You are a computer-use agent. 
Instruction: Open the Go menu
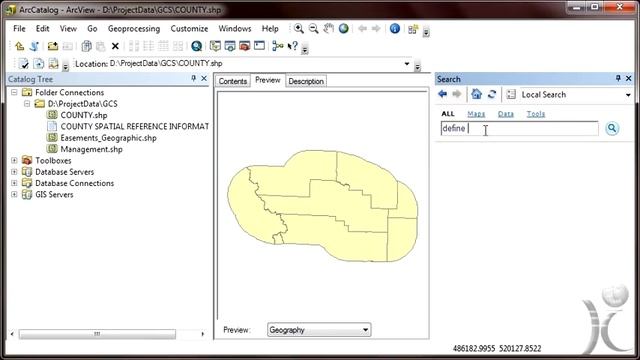coord(92,29)
